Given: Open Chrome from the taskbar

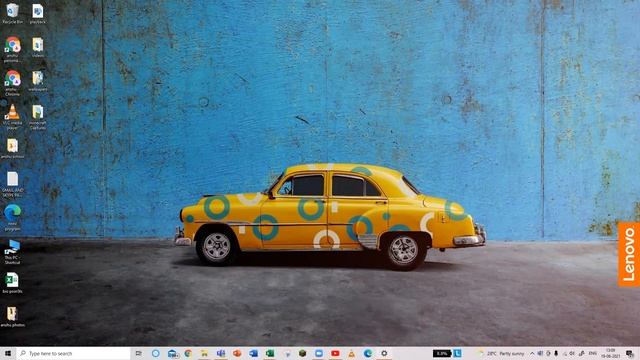Looking at the screenshot, I should (188, 353).
